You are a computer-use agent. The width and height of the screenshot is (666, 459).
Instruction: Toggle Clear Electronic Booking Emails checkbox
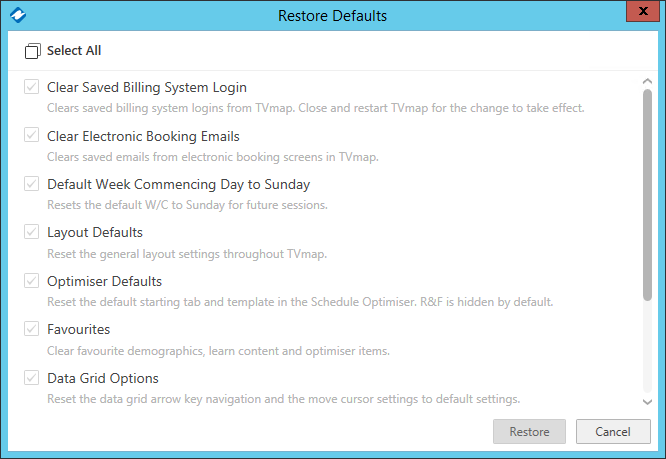(31, 135)
